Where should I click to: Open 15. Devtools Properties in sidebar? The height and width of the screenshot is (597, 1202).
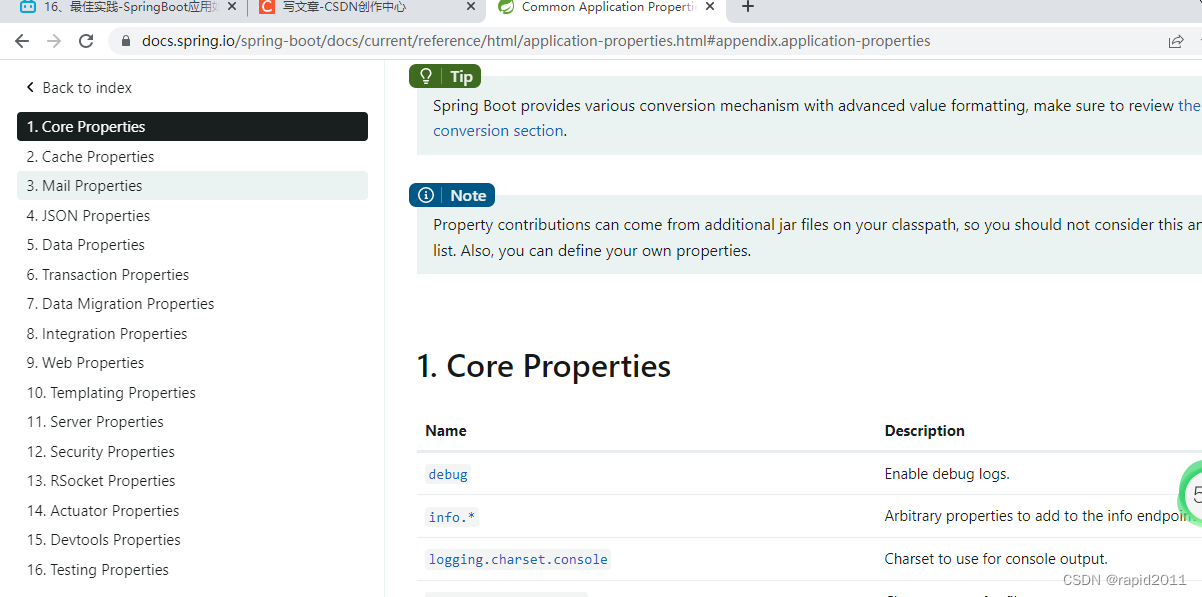tap(192, 540)
